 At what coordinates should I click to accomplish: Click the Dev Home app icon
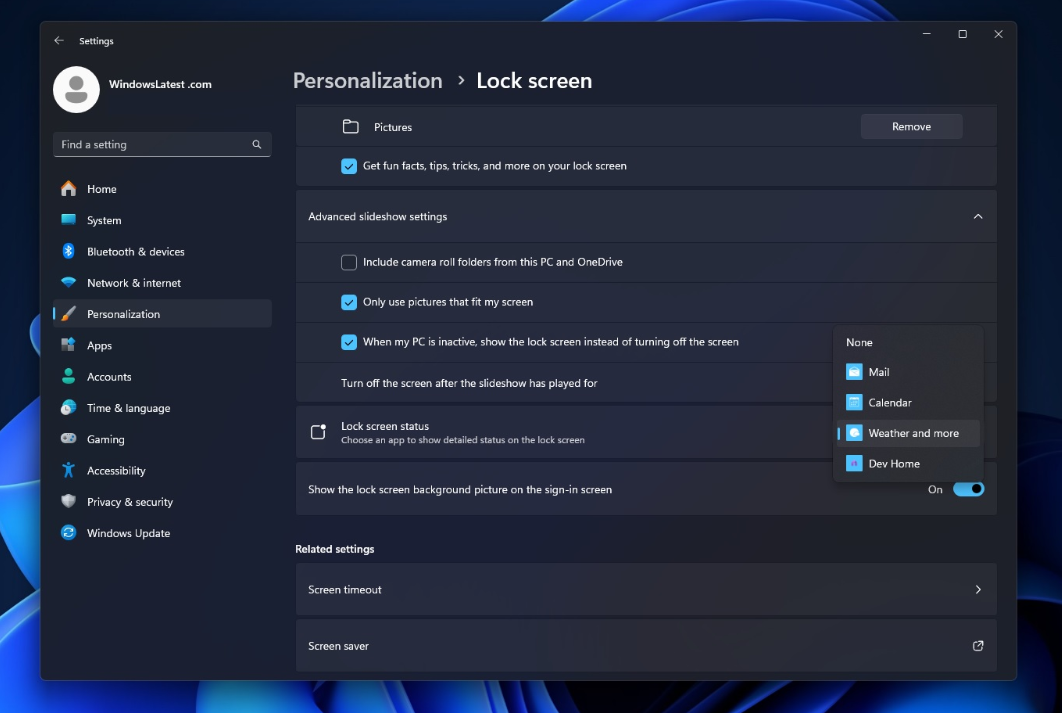pyautogui.click(x=854, y=463)
